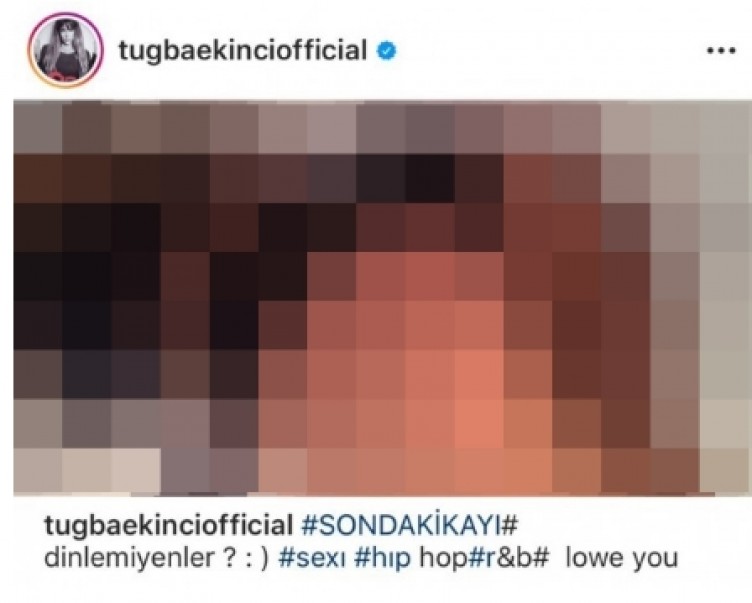Click the brightest orange block of pixelated photo
This screenshot has height=603, width=752.
pyautogui.click(x=479, y=422)
